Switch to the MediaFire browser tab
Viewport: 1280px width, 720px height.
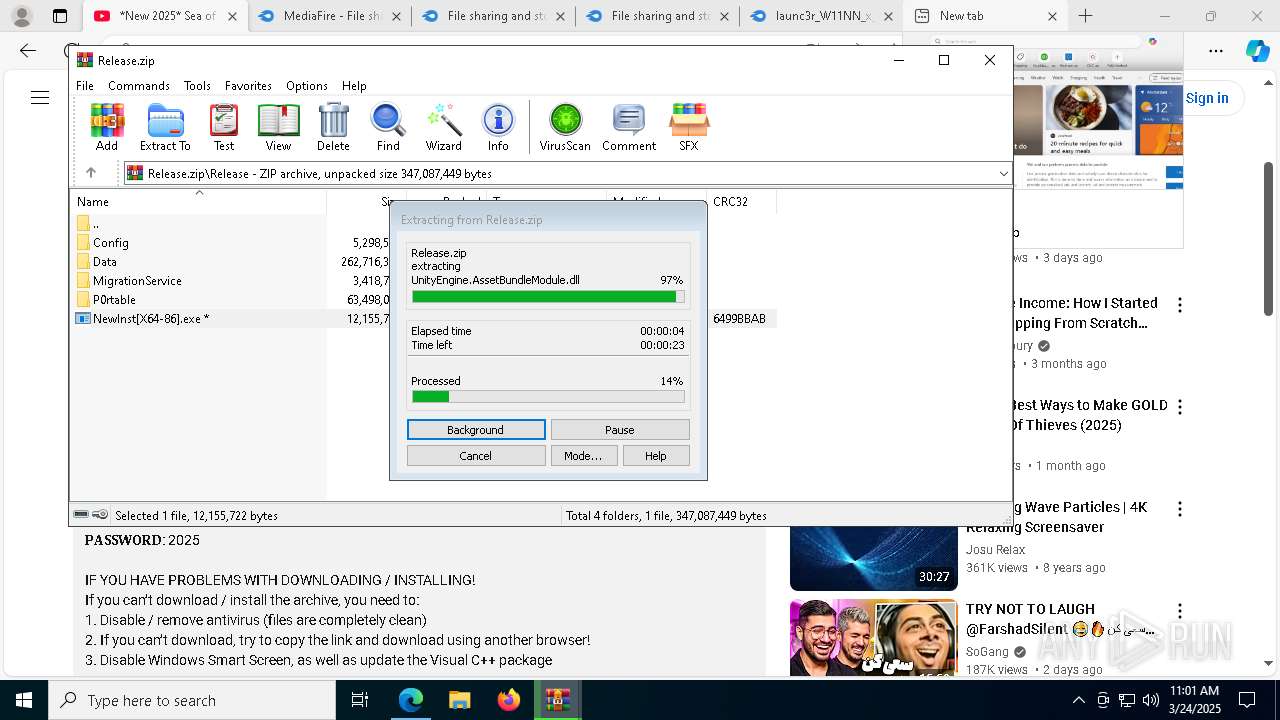pyautogui.click(x=329, y=16)
